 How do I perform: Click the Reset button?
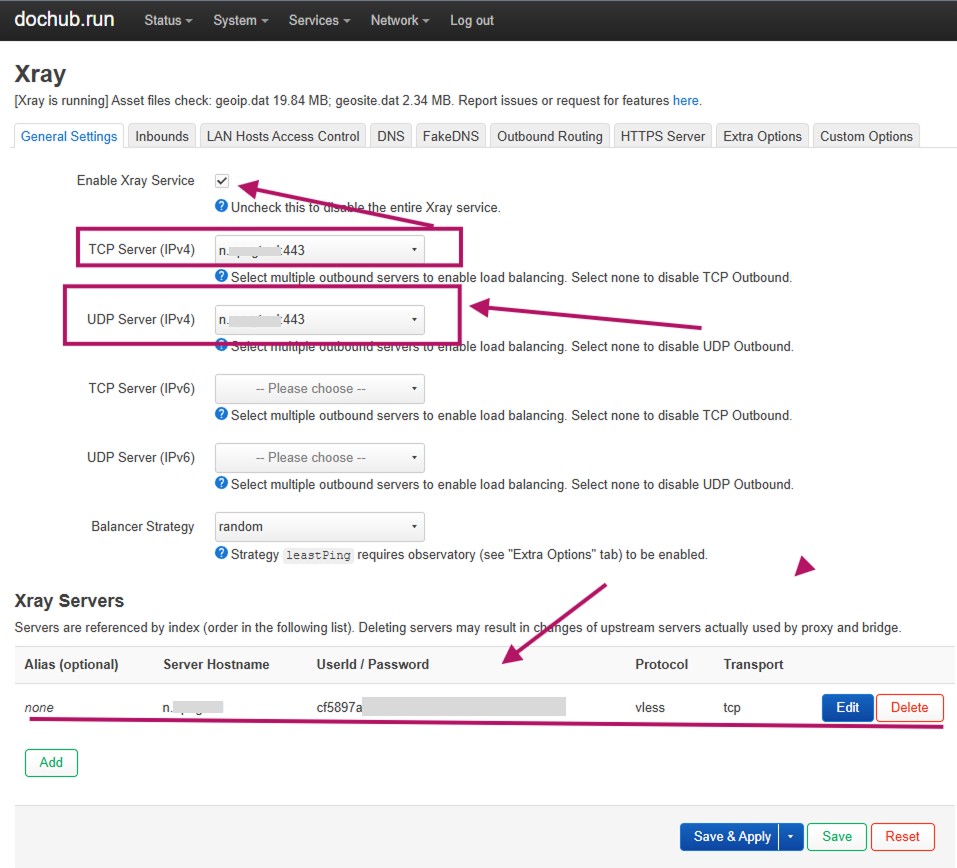coord(902,836)
